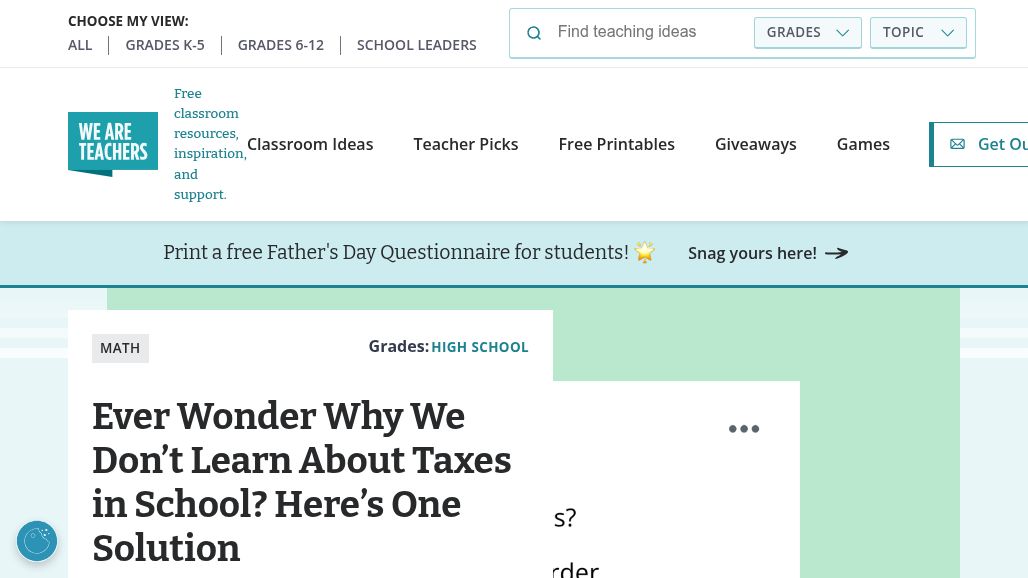Expand the TOPIC dropdown
Screen dimensions: 1028x578
pyautogui.click(x=918, y=33)
